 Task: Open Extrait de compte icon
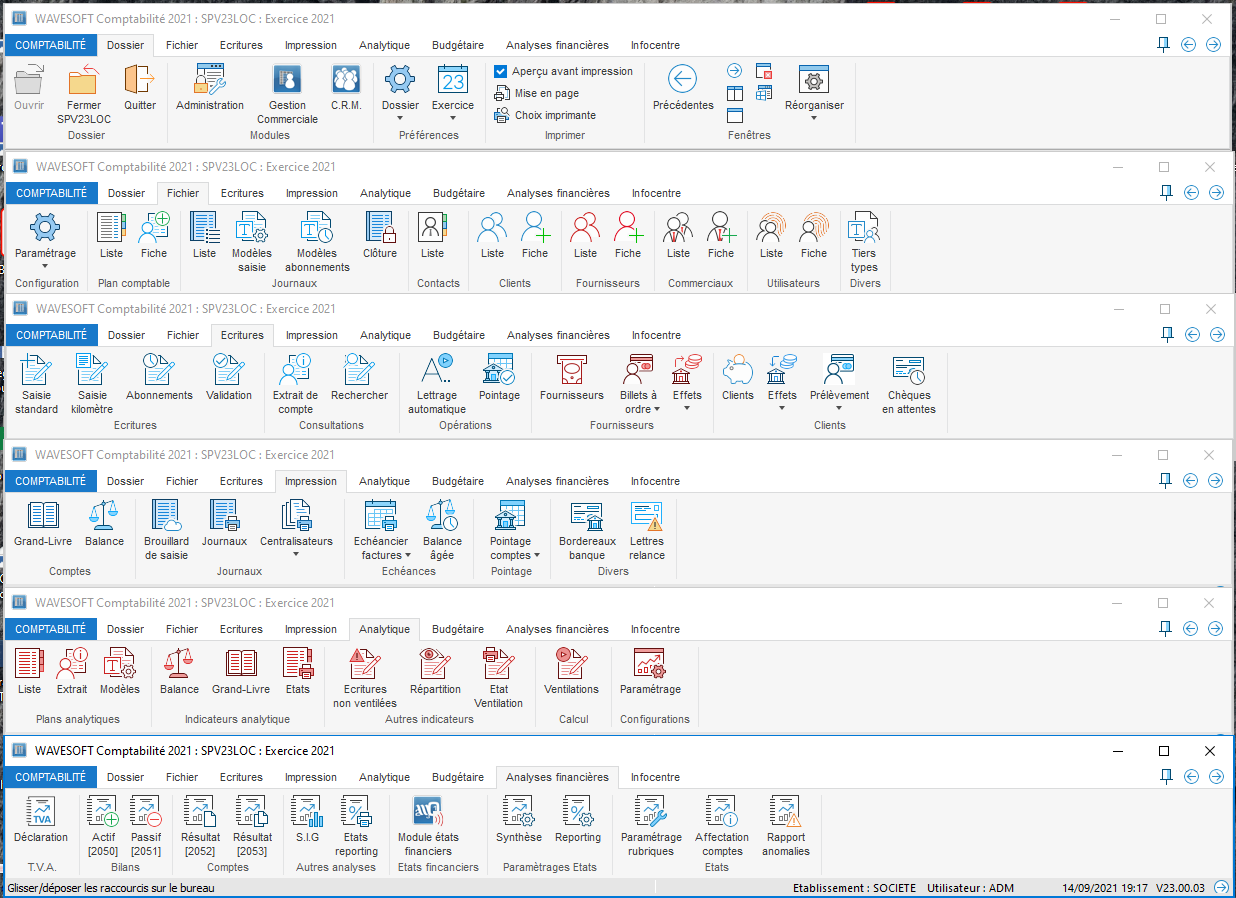[295, 370]
